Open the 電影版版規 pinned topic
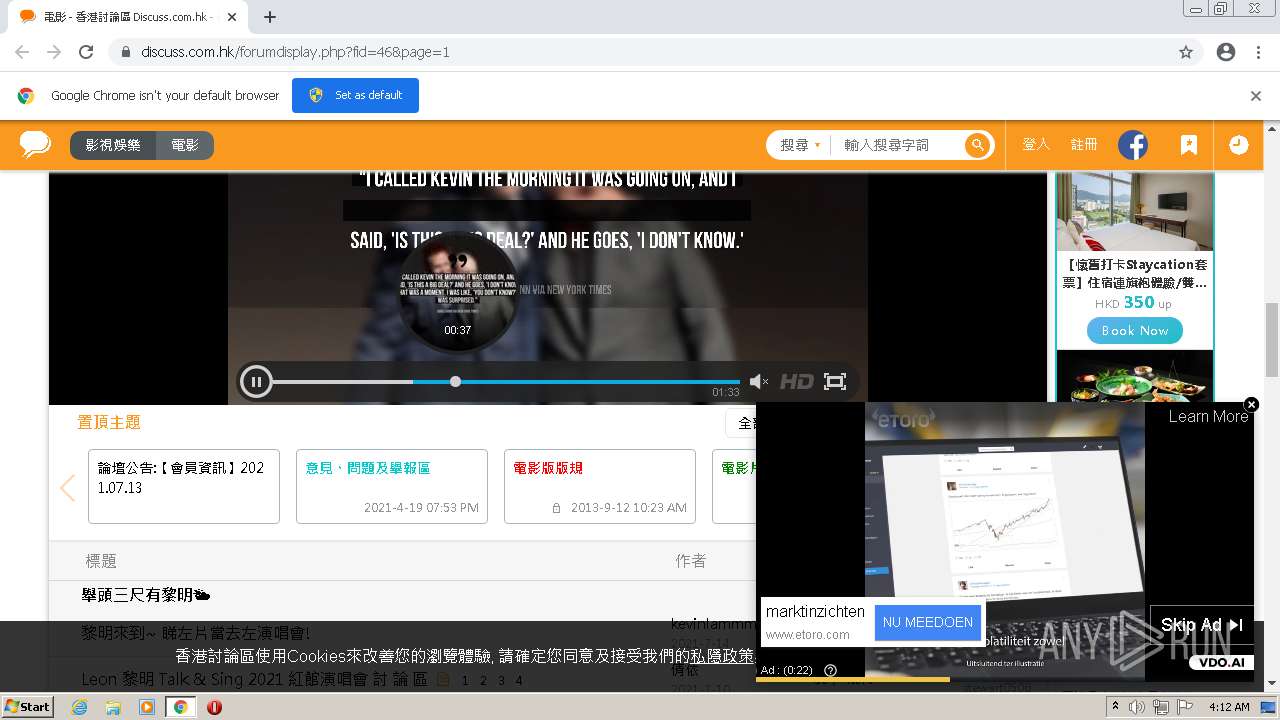Viewport: 1280px width, 720px height. point(600,486)
